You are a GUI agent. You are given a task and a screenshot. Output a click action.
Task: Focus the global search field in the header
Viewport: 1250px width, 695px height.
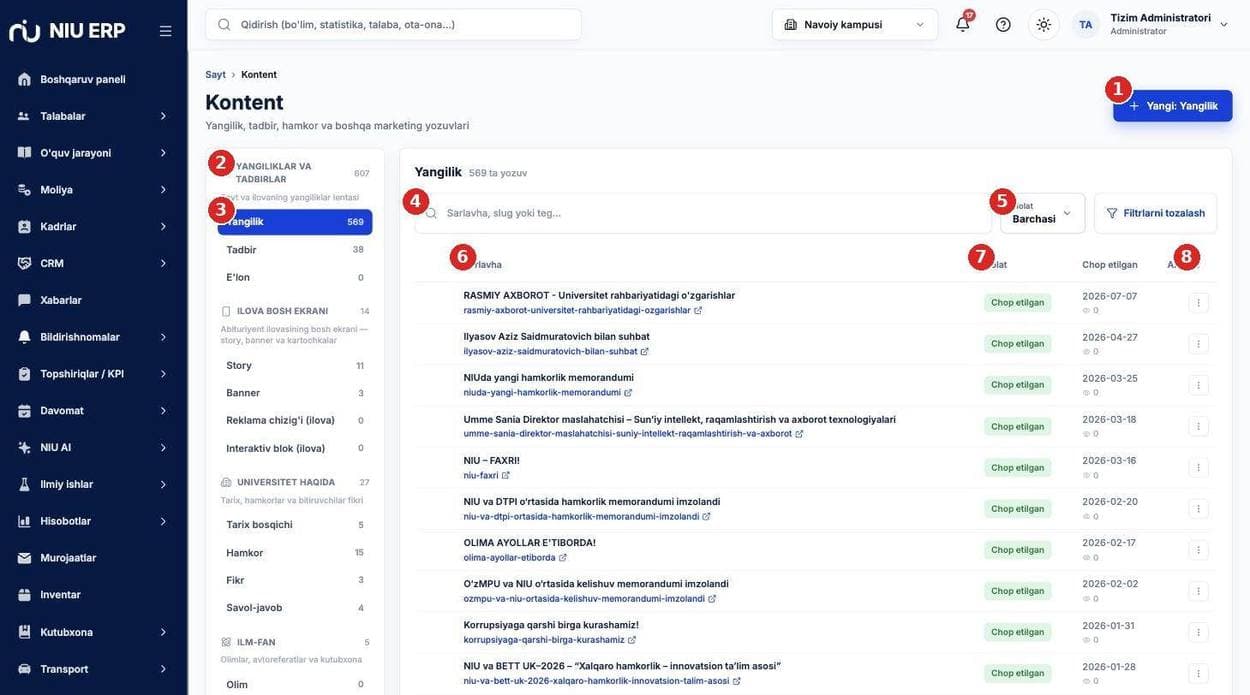point(393,25)
